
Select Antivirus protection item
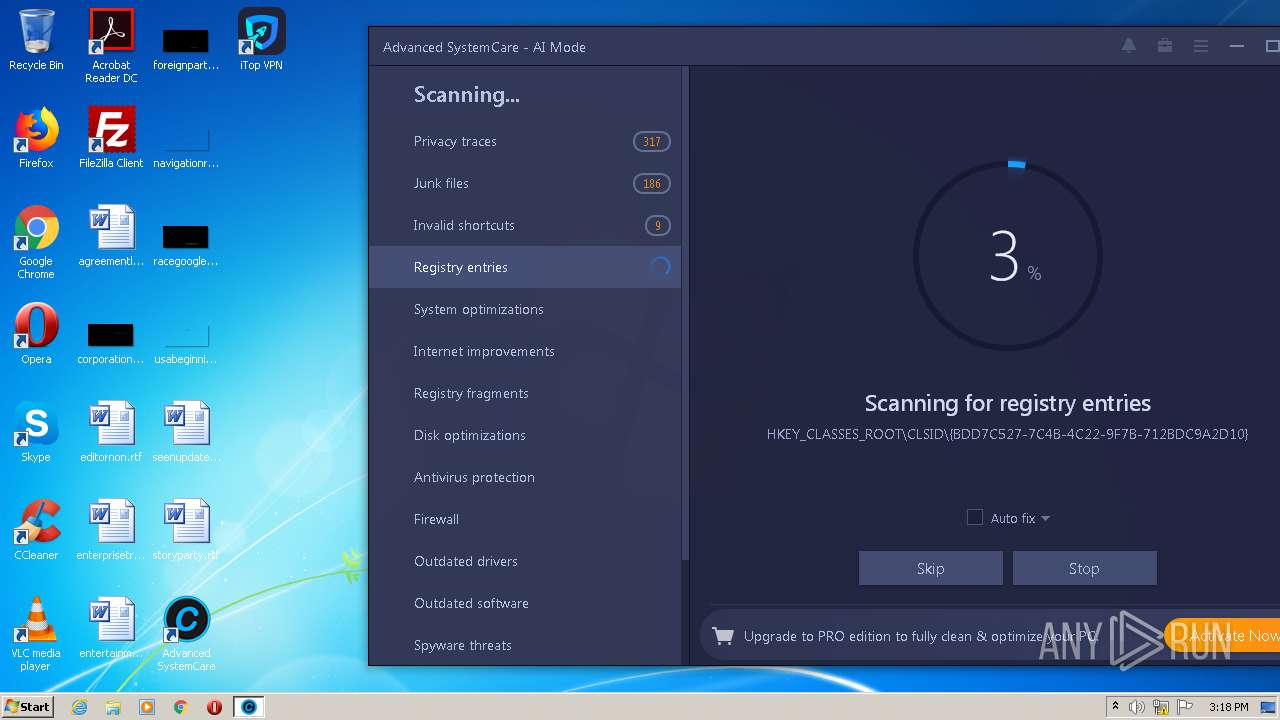click(525, 477)
